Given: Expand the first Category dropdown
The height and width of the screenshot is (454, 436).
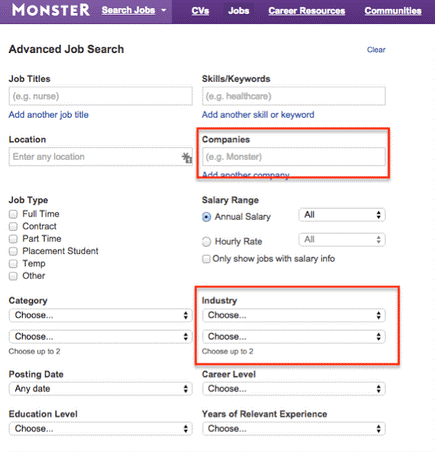Looking at the screenshot, I should [101, 315].
